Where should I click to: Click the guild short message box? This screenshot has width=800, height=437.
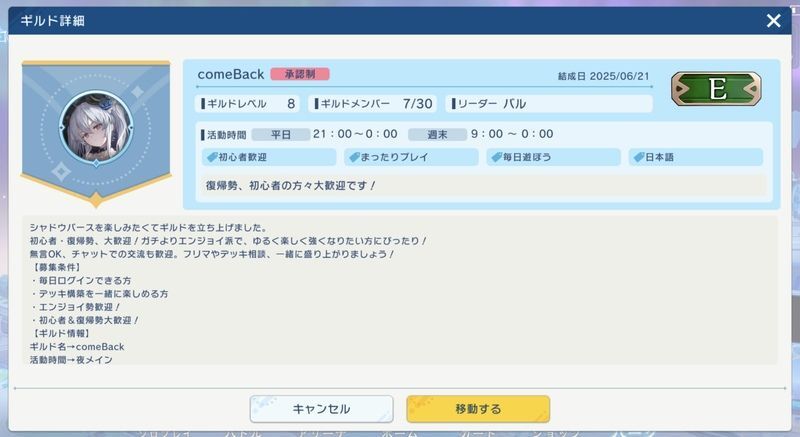coord(481,186)
